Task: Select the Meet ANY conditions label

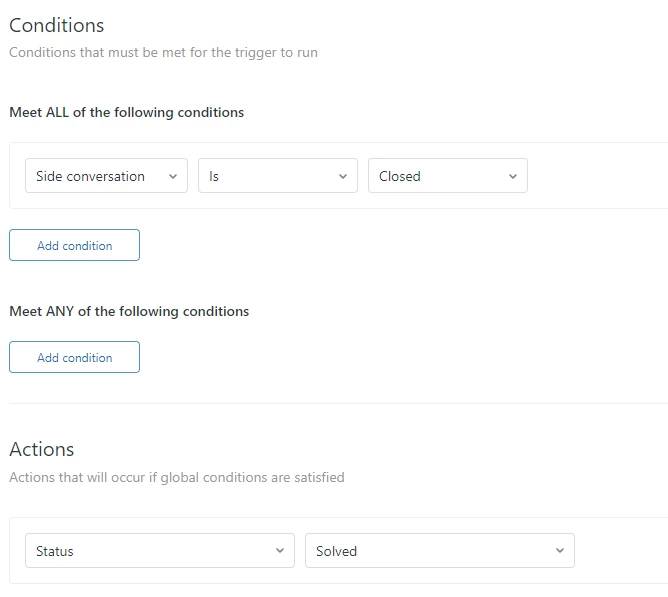Action: click(129, 311)
